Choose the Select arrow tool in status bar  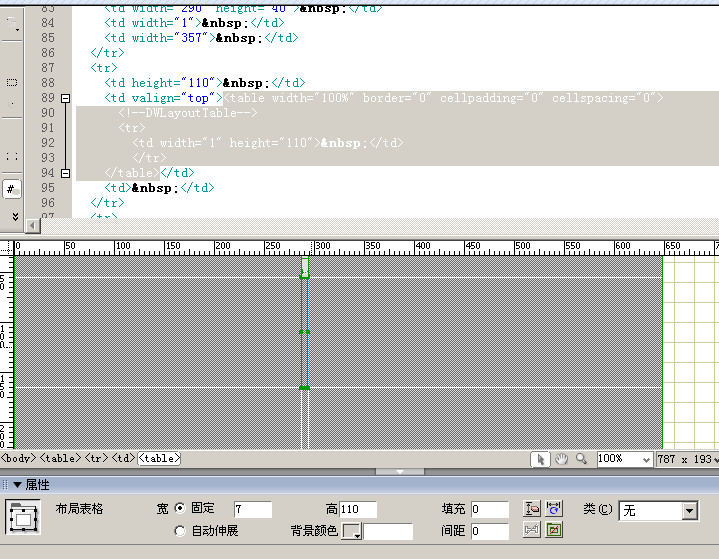click(x=541, y=459)
